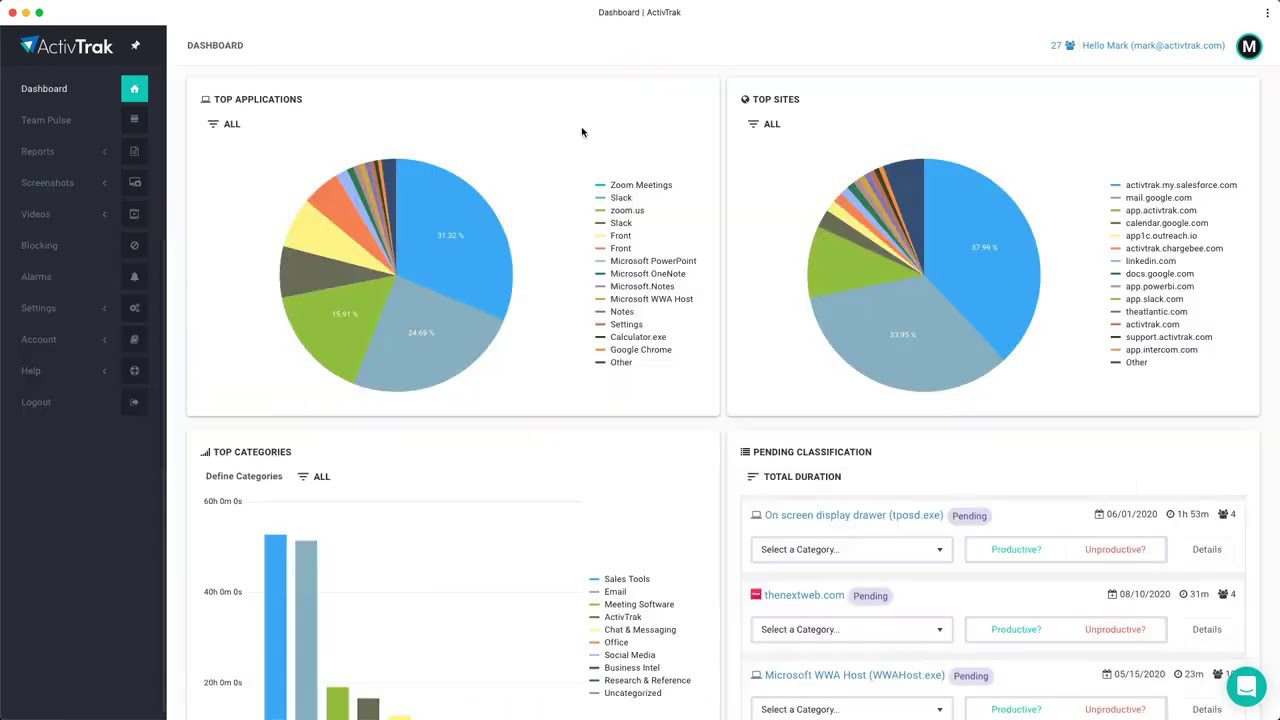This screenshot has height=720, width=1280.
Task: Toggle activtrak.my.salesforce.com legend entry
Action: (x=1174, y=185)
